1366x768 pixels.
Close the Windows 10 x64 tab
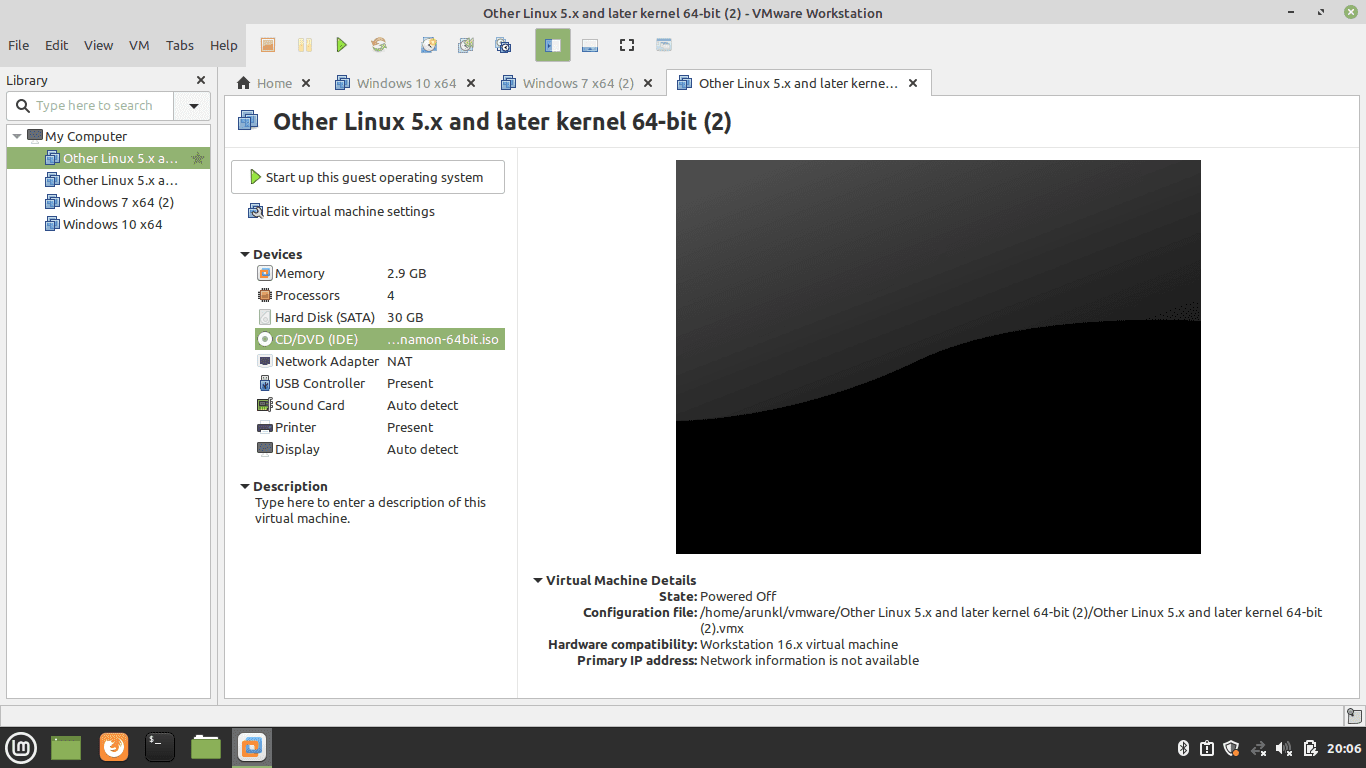point(471,83)
